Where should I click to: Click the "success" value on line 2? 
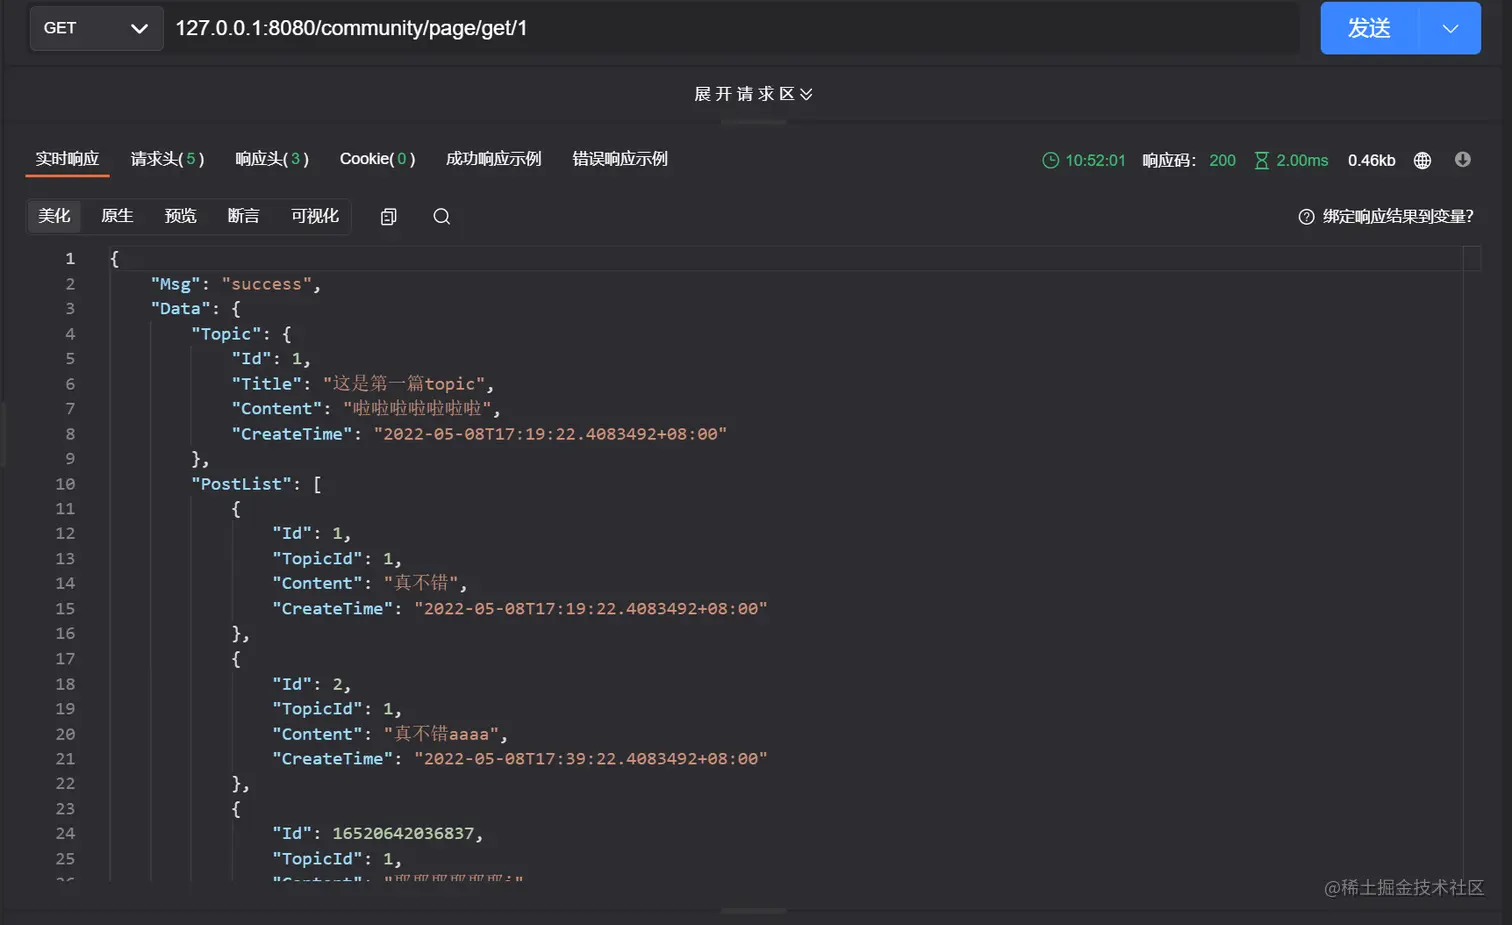(x=266, y=284)
